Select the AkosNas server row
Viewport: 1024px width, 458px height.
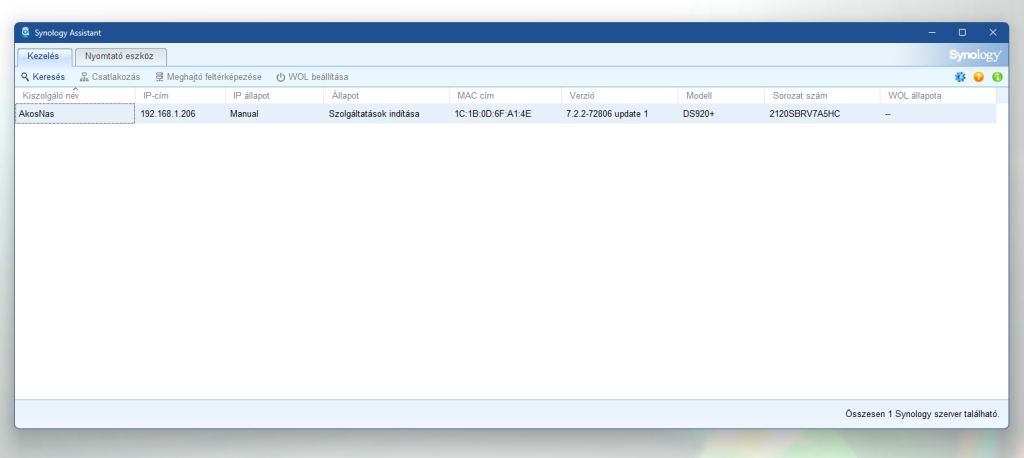coord(74,114)
